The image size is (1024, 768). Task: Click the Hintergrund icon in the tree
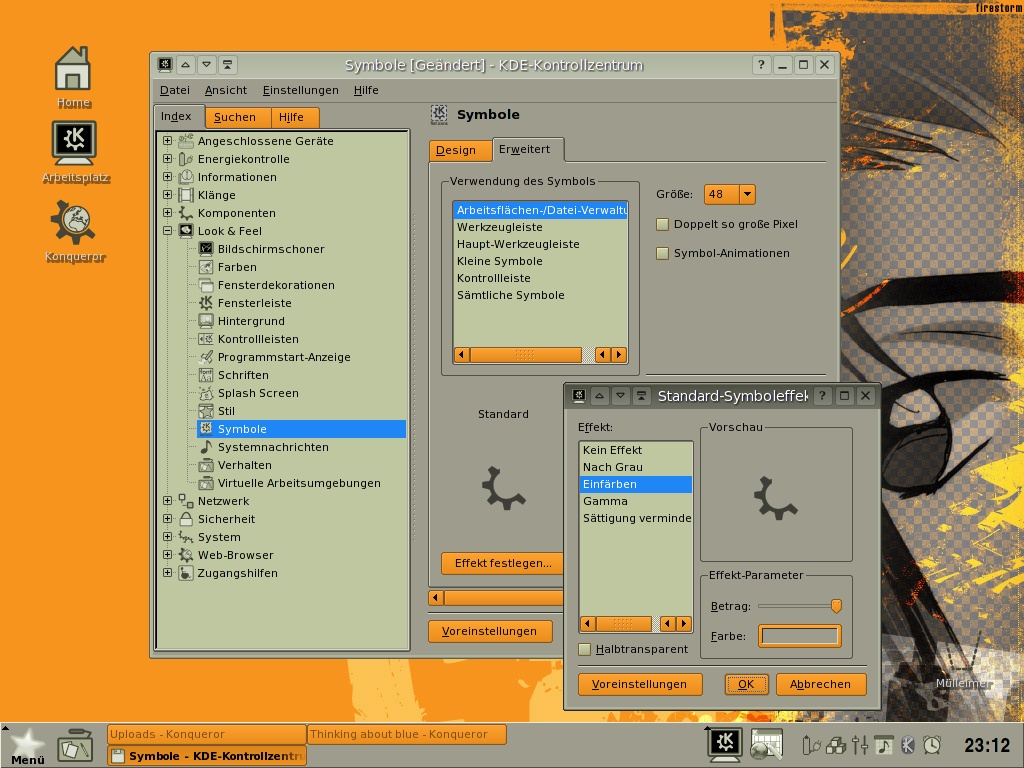point(206,321)
